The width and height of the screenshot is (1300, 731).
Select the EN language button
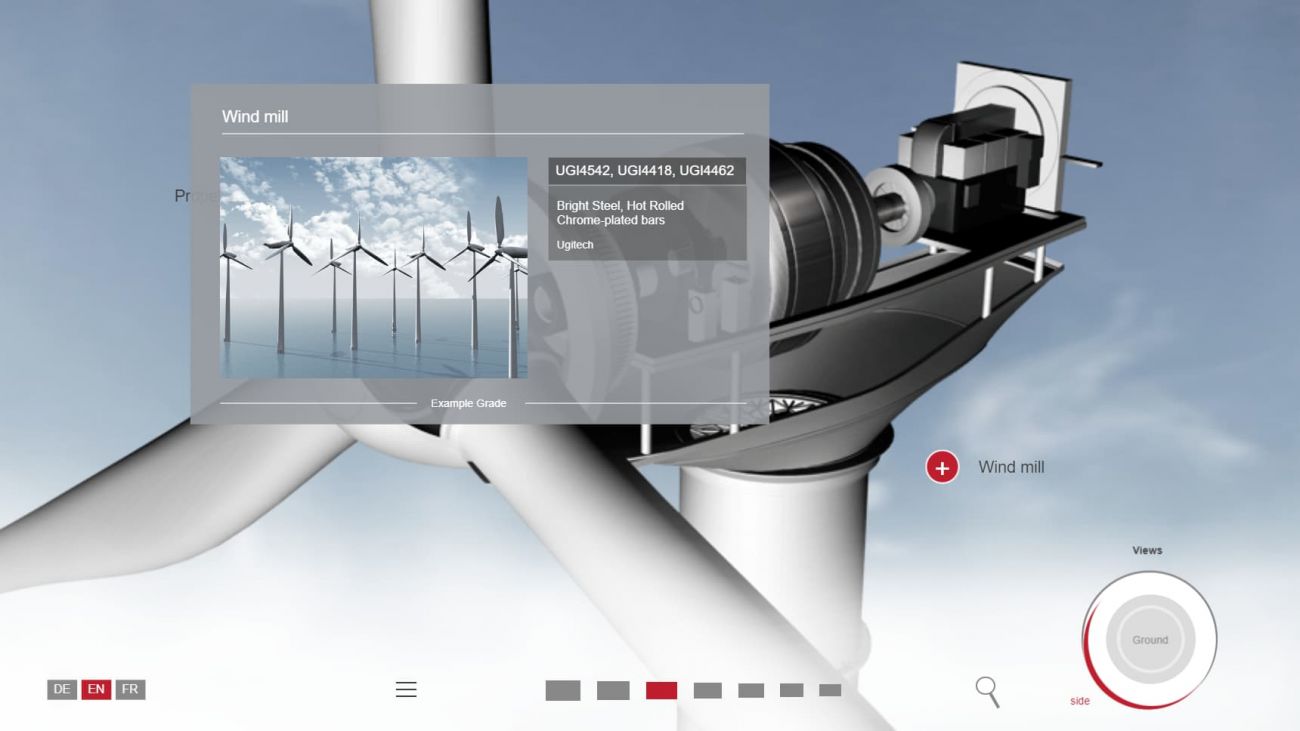click(x=96, y=689)
